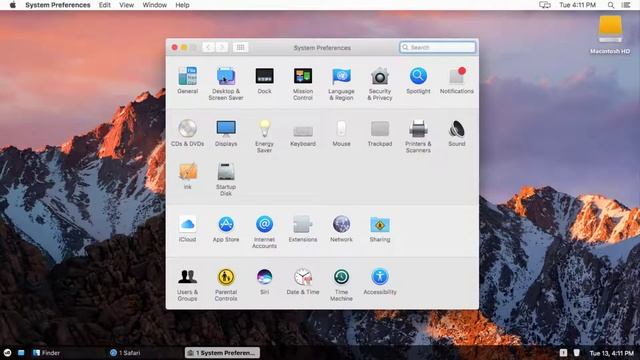The height and width of the screenshot is (360, 640).
Task: Open Ink preferences
Action: [188, 176]
